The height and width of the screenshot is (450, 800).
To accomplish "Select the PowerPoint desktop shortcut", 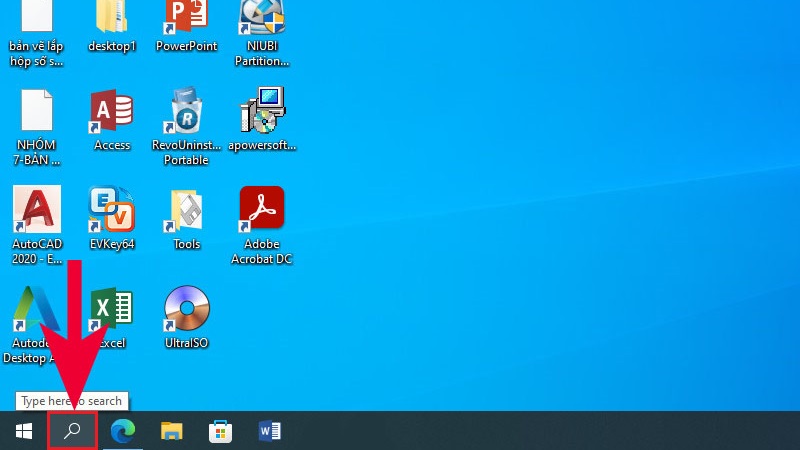I will click(x=186, y=16).
